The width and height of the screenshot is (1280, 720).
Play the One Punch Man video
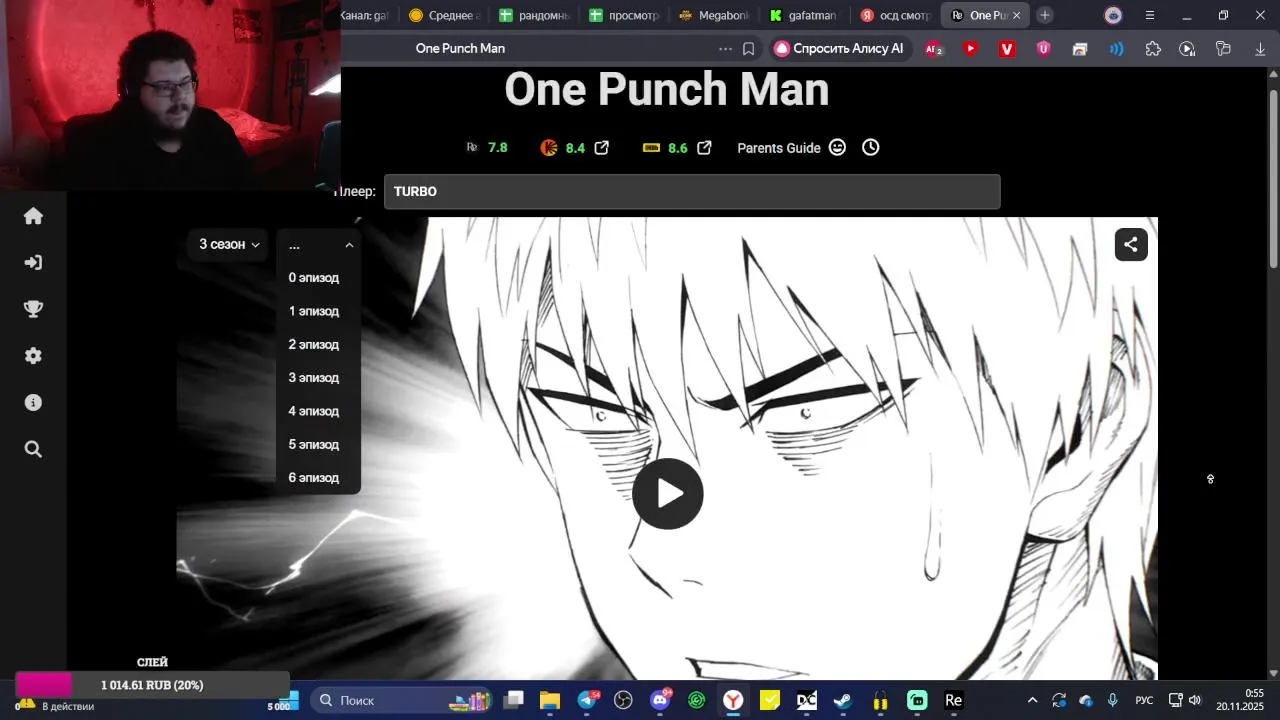668,493
